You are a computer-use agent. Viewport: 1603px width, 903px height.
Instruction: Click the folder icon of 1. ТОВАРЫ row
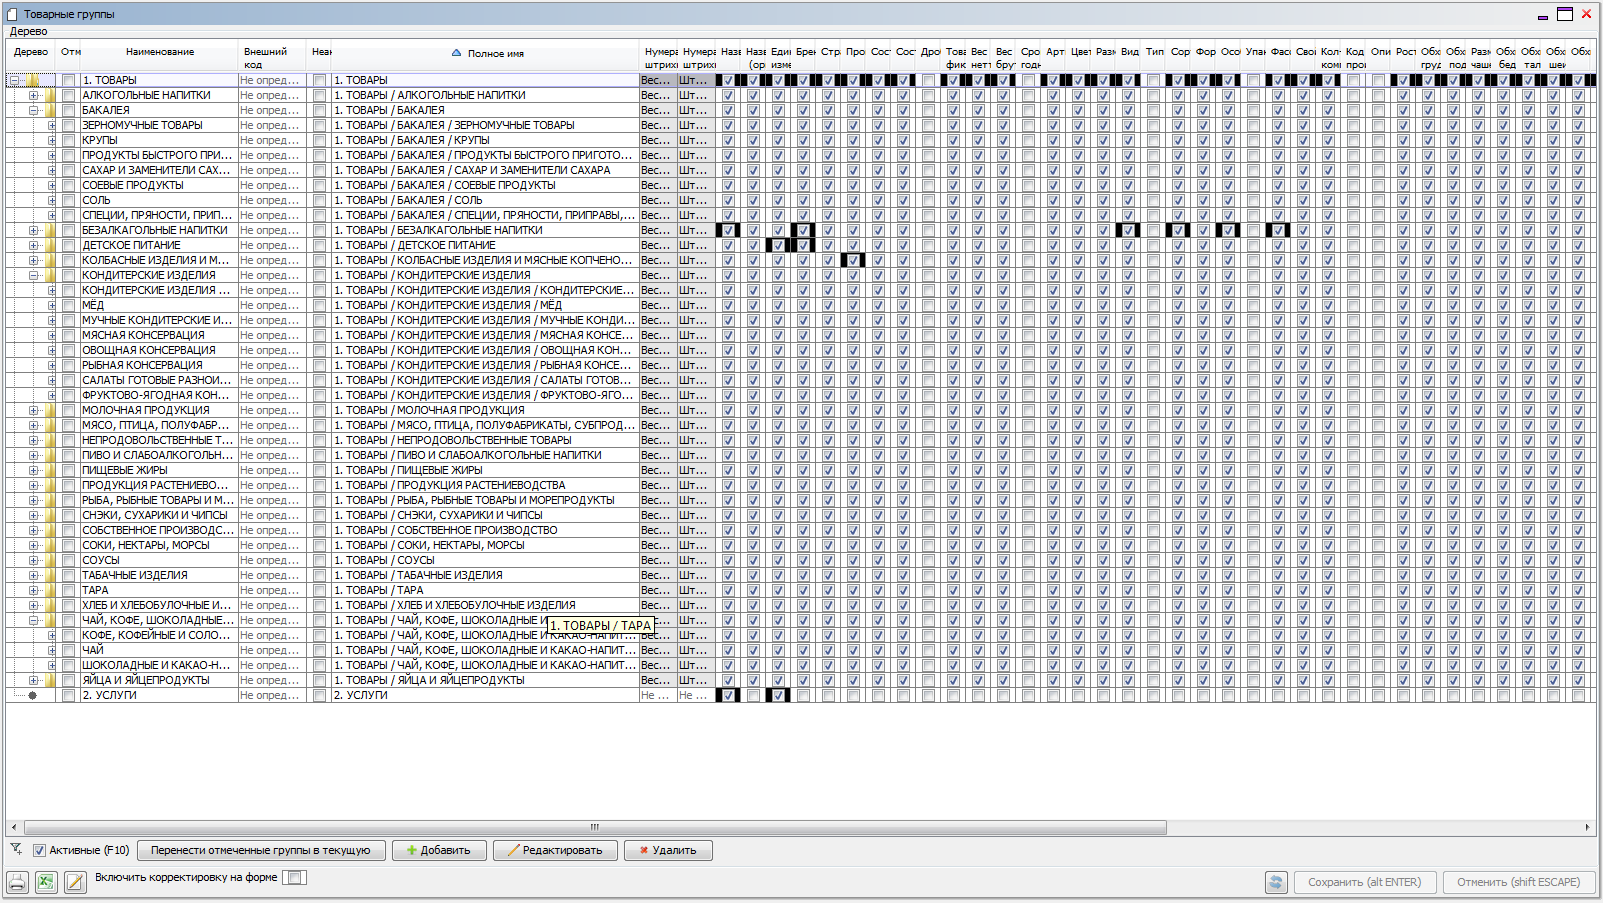click(33, 80)
